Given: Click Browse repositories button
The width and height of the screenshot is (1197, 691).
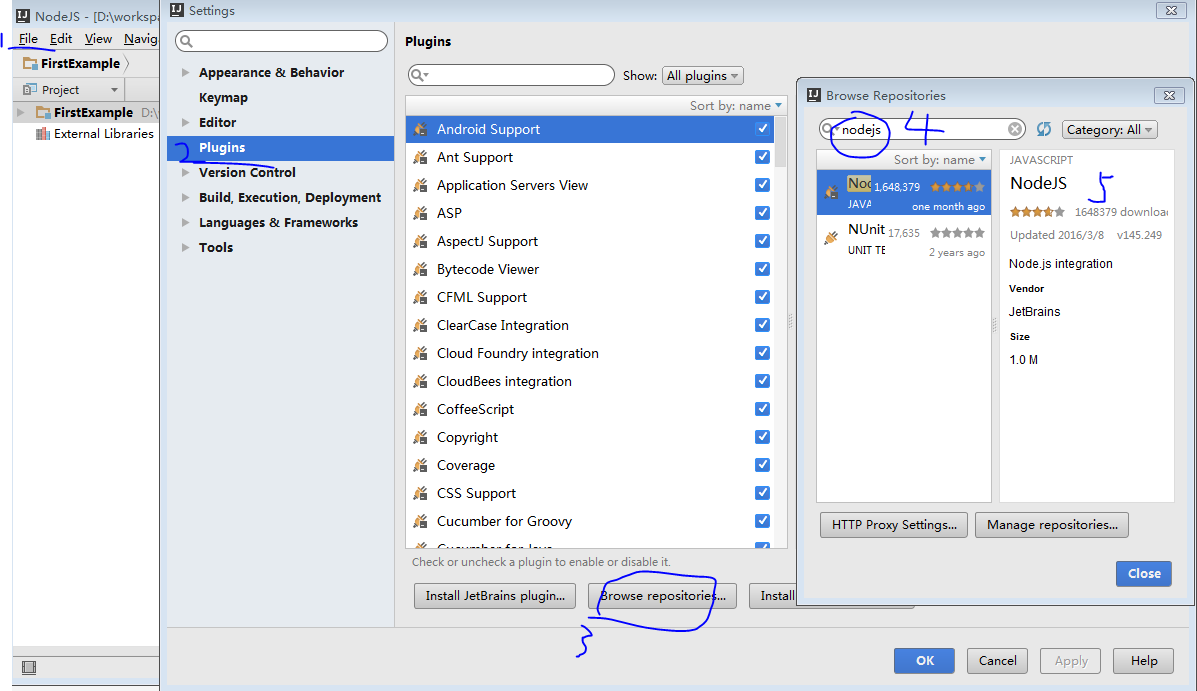Looking at the screenshot, I should click(x=662, y=596).
